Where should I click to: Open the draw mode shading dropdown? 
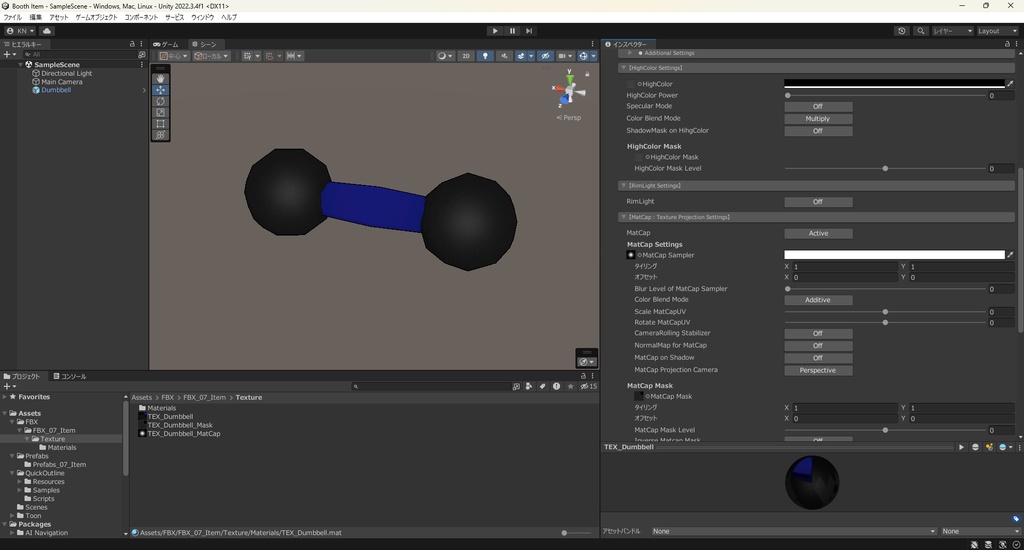coord(445,56)
